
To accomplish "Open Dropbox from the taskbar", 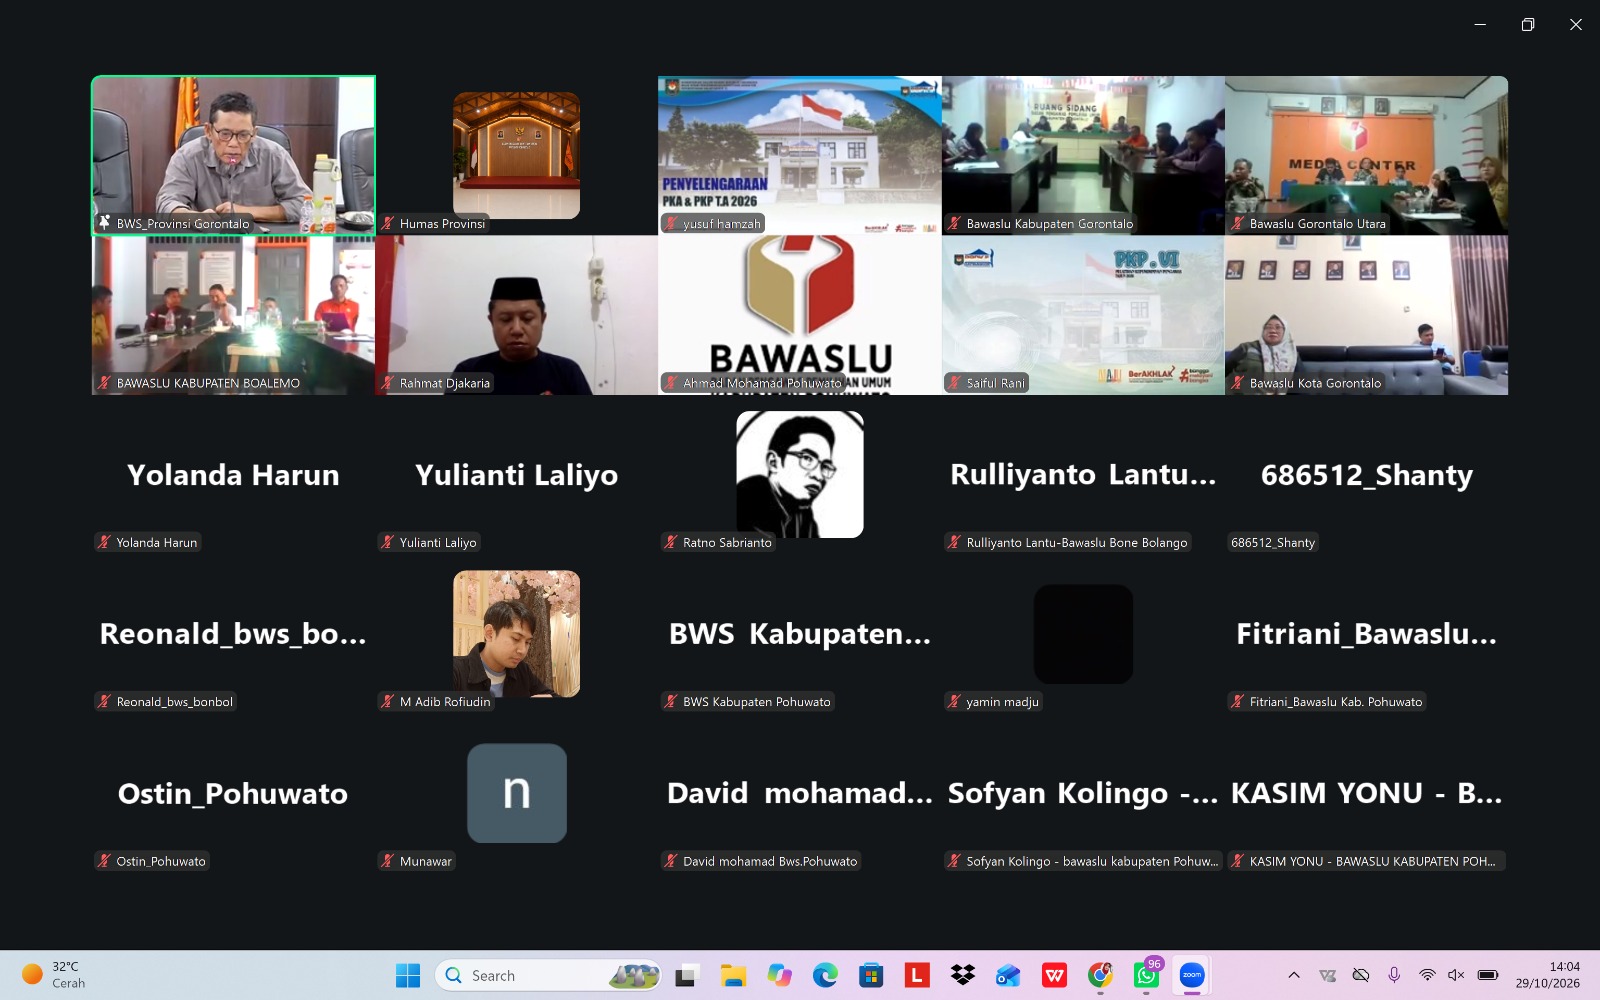I will (963, 976).
